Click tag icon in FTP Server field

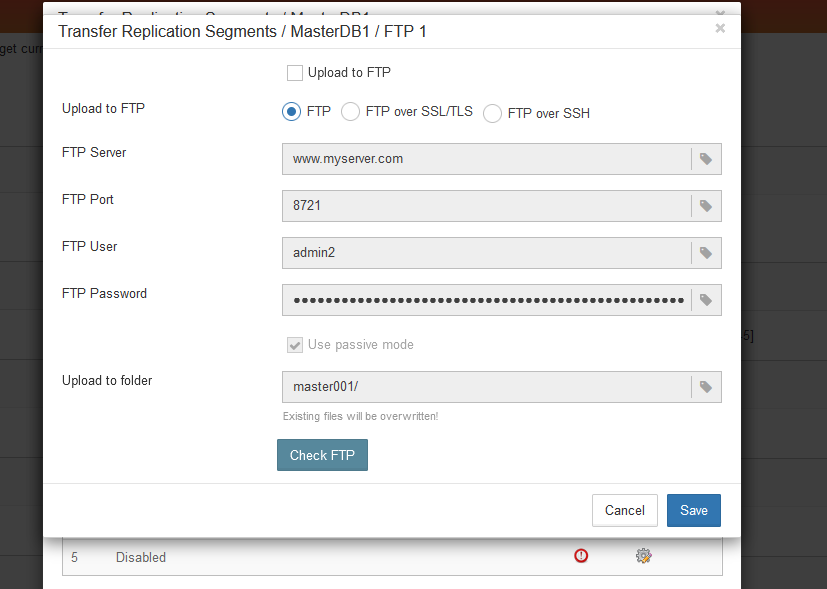point(706,159)
